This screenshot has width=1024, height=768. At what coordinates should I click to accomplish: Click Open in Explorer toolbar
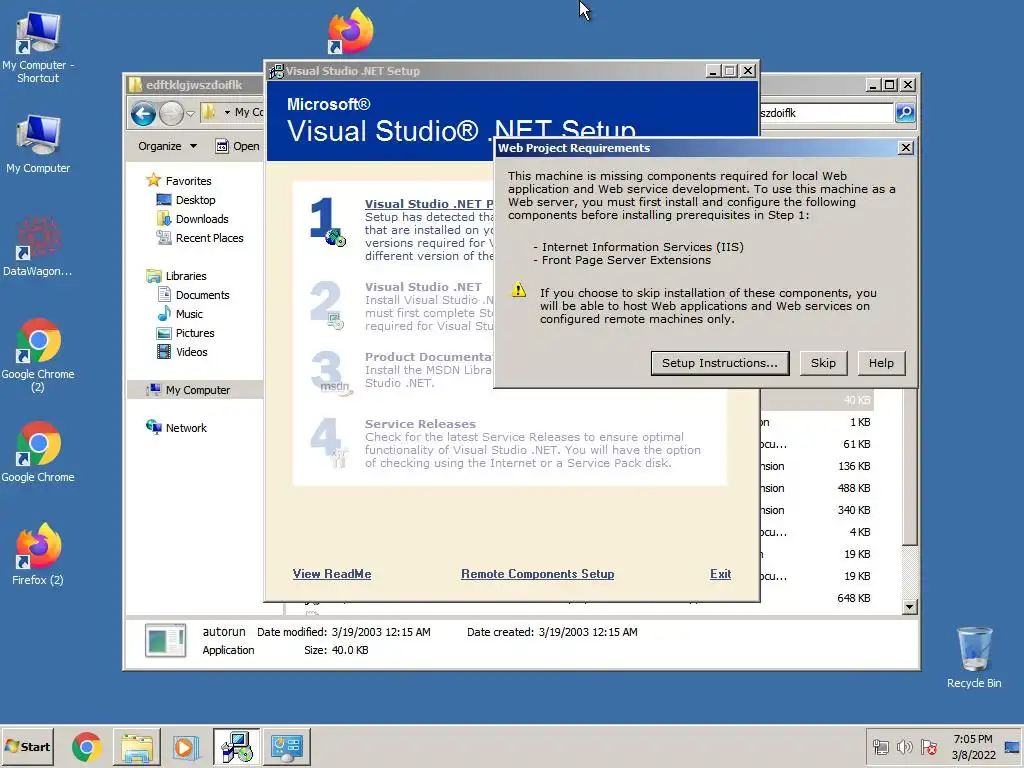click(x=238, y=146)
